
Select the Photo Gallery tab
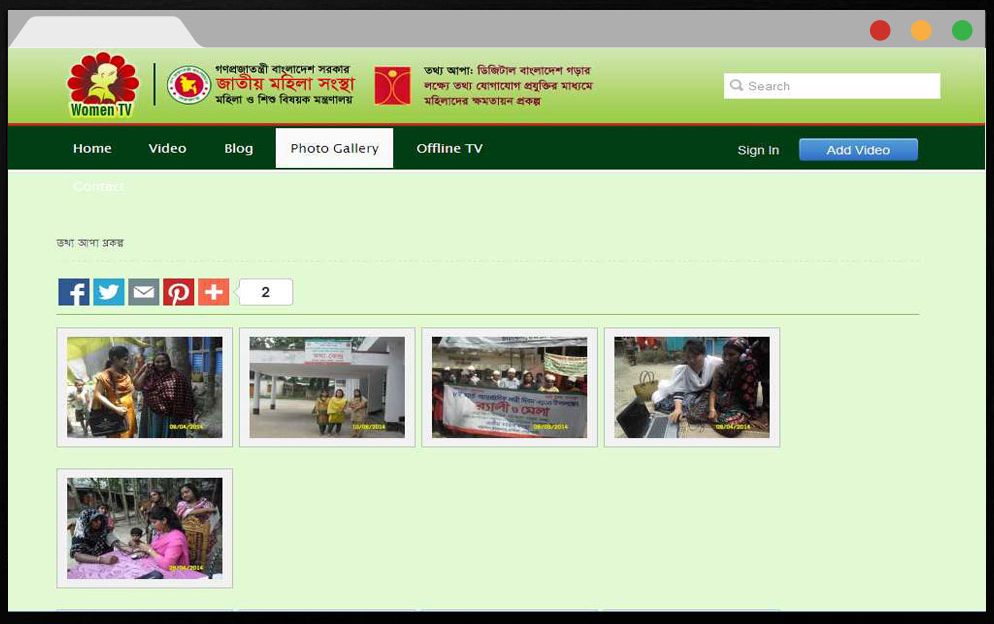[x=334, y=148]
